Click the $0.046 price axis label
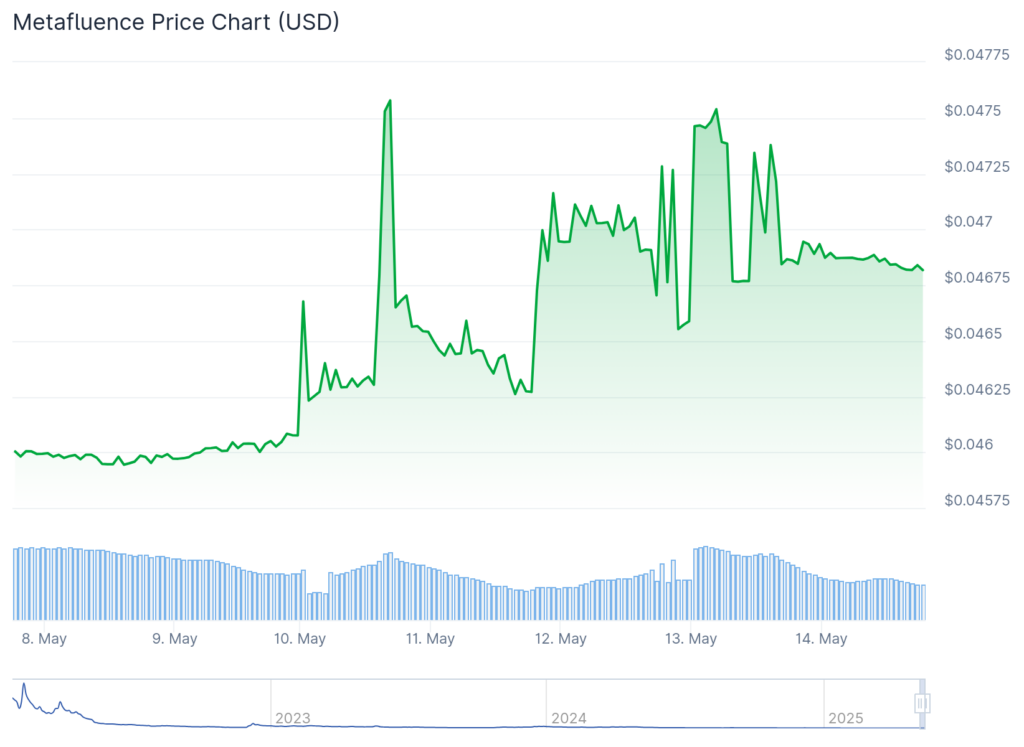The height and width of the screenshot is (747, 1024). 968,444
